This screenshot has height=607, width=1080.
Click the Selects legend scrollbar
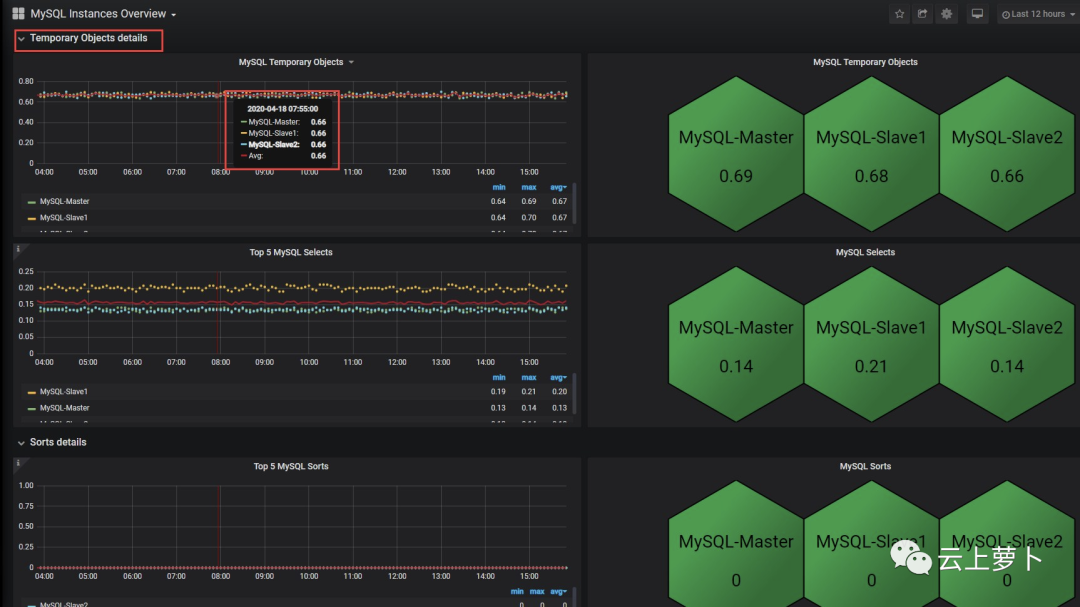574,393
